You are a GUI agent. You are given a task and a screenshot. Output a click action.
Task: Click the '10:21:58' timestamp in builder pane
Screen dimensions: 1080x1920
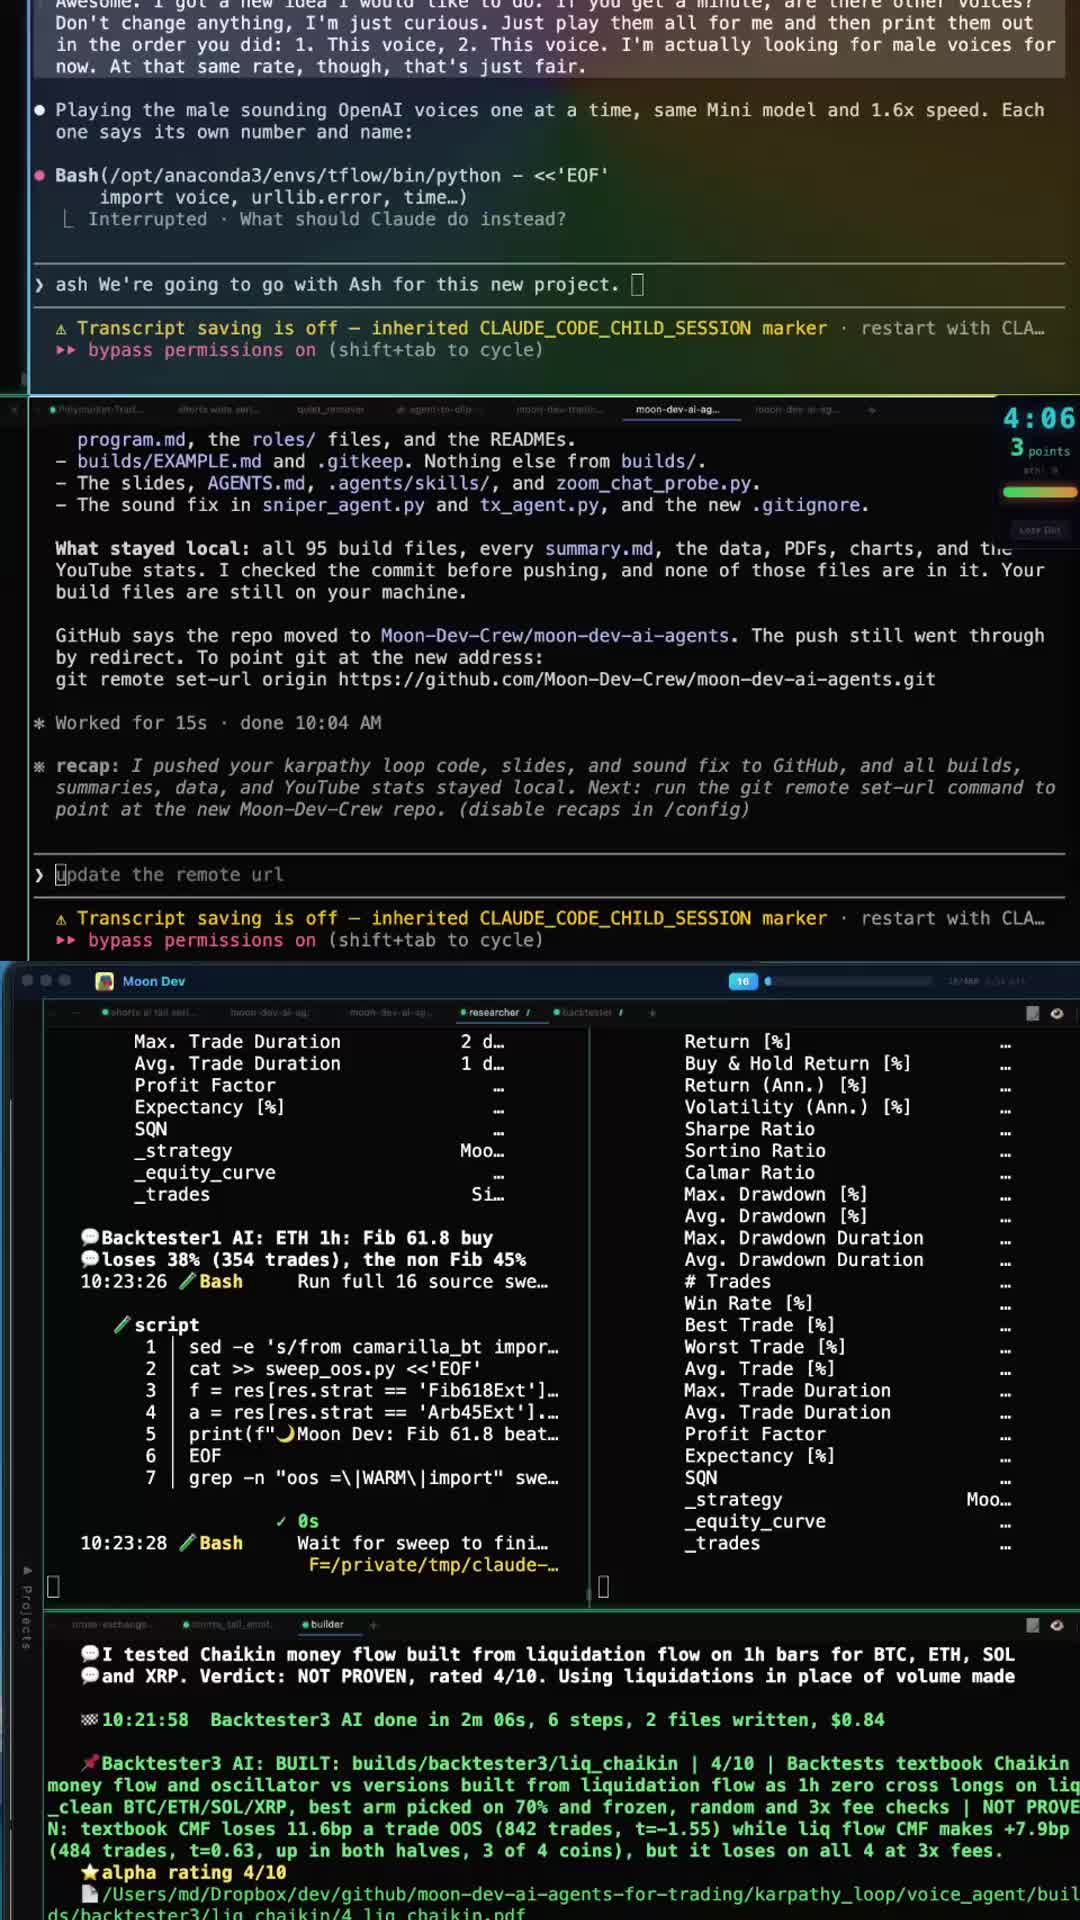pos(145,1720)
